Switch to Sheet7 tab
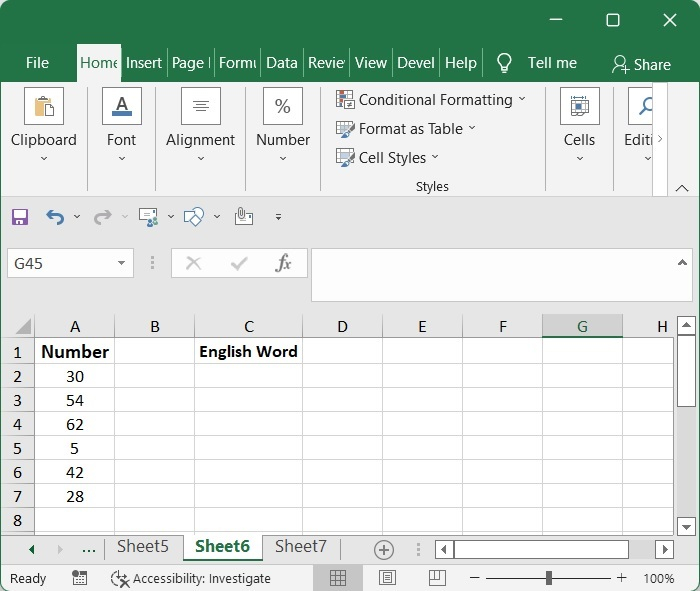This screenshot has width=700, height=591. click(300, 546)
